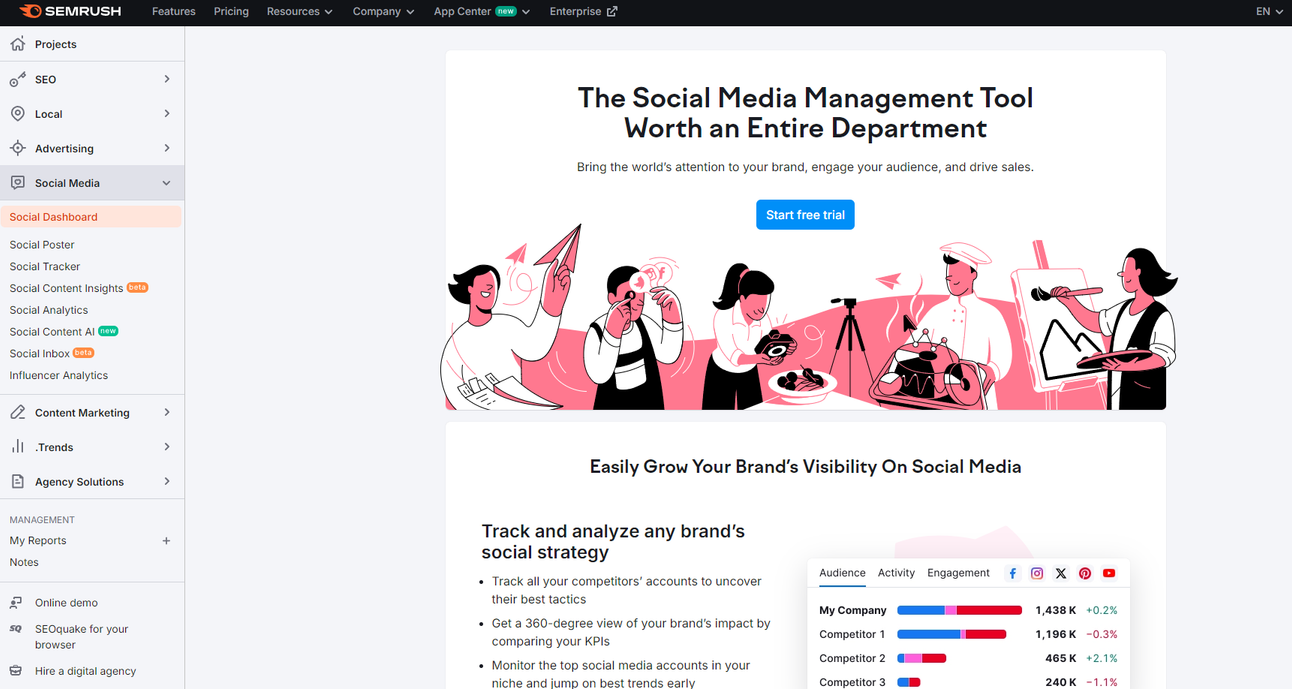Click the plus next to My Reports
The image size is (1292, 689).
click(165, 540)
